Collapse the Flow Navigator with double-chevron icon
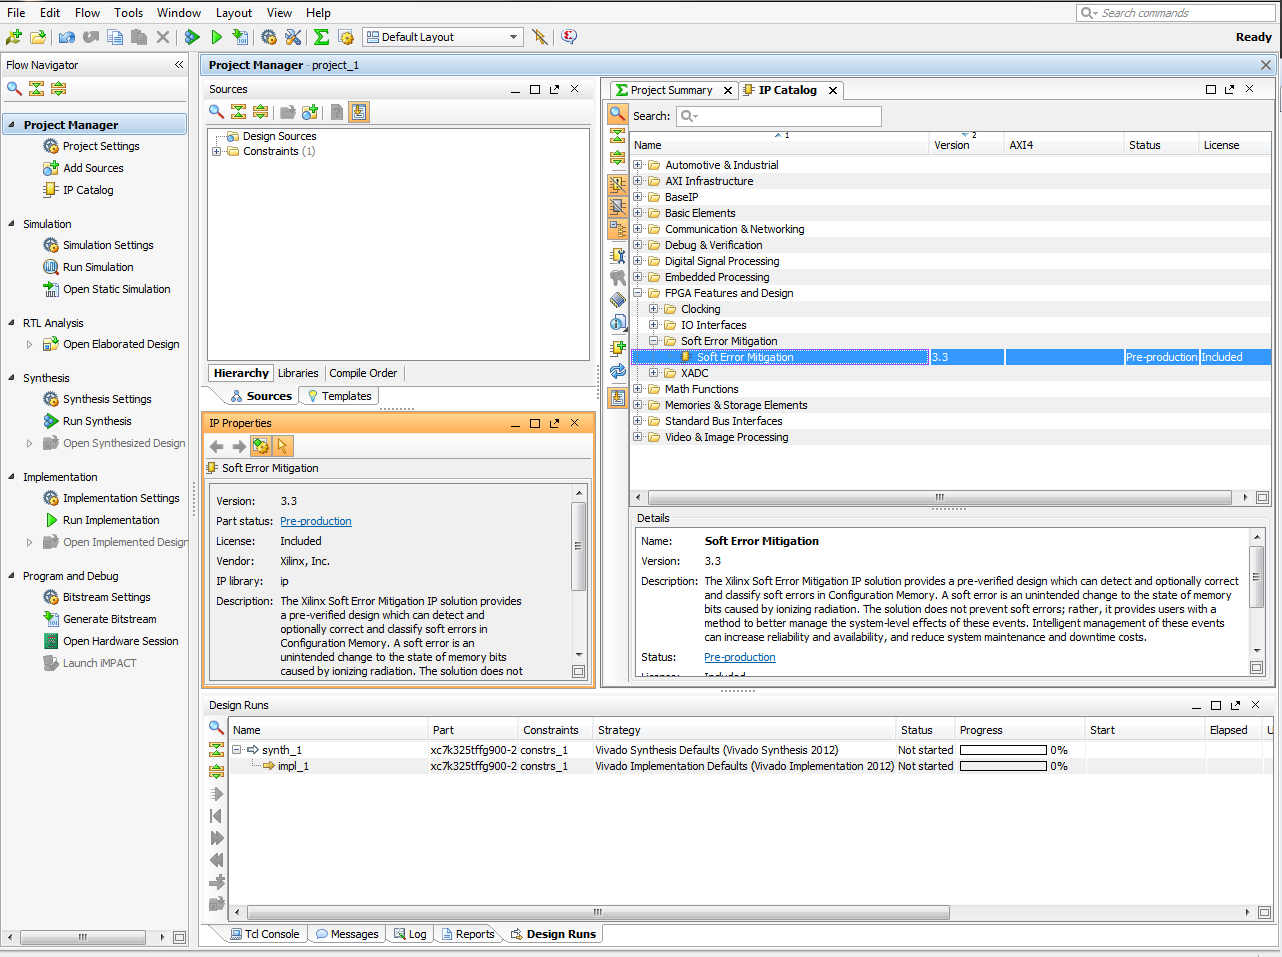 [179, 65]
